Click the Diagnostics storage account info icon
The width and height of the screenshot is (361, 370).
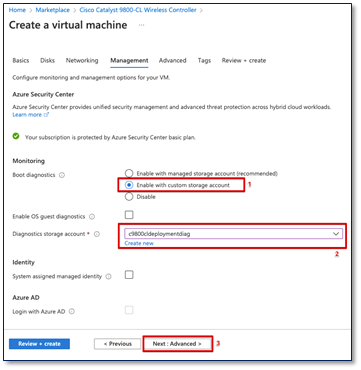pos(97,234)
